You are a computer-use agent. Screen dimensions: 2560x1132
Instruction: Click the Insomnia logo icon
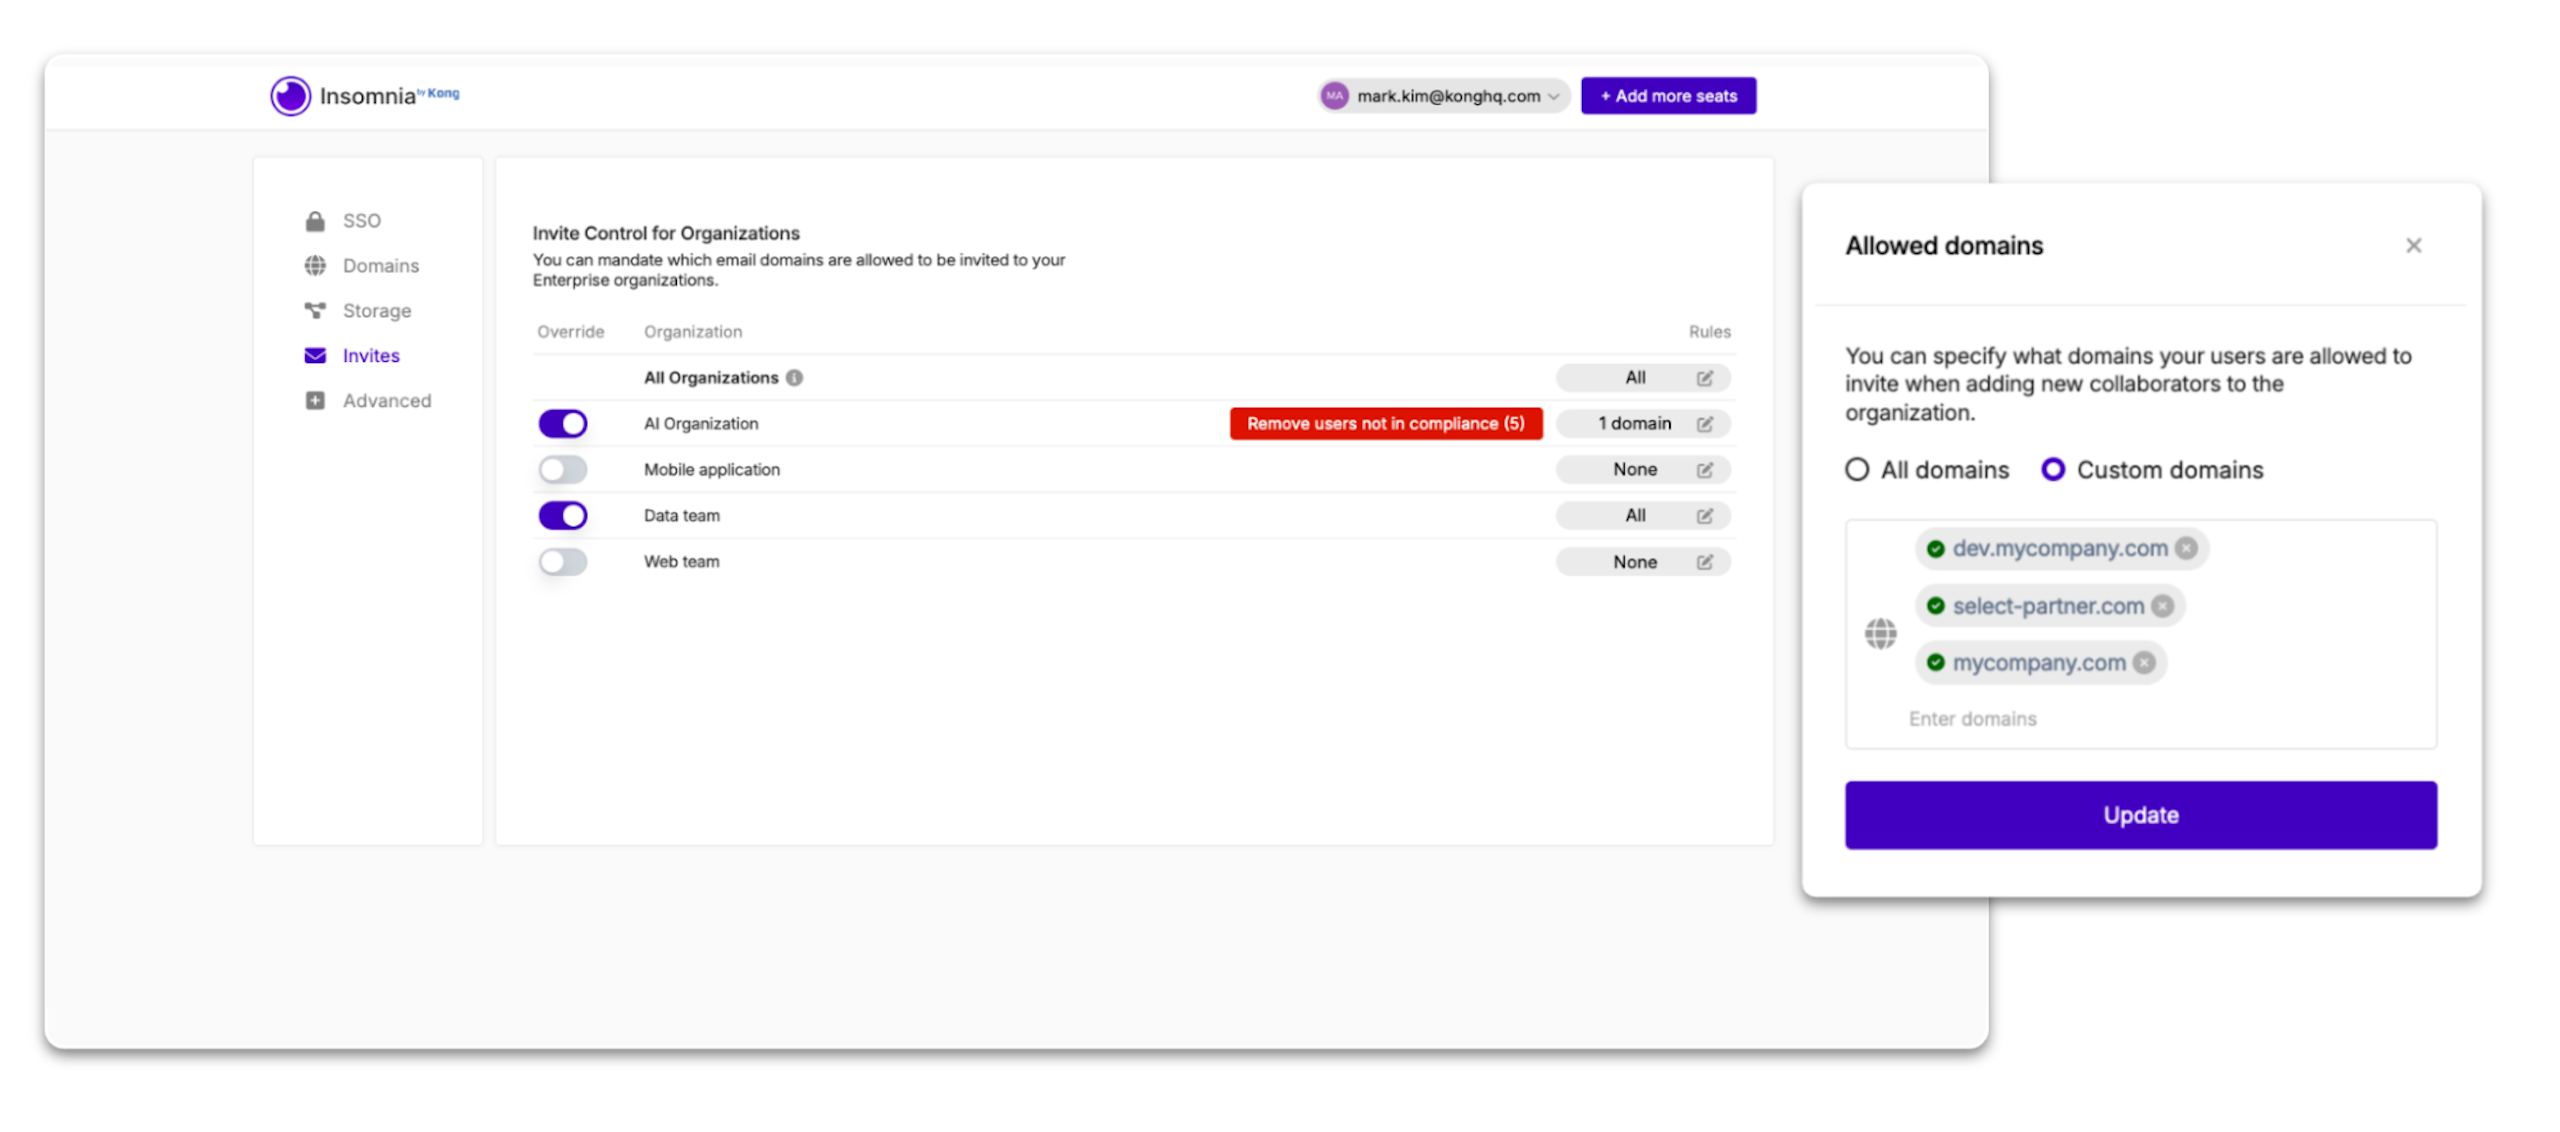[290, 96]
